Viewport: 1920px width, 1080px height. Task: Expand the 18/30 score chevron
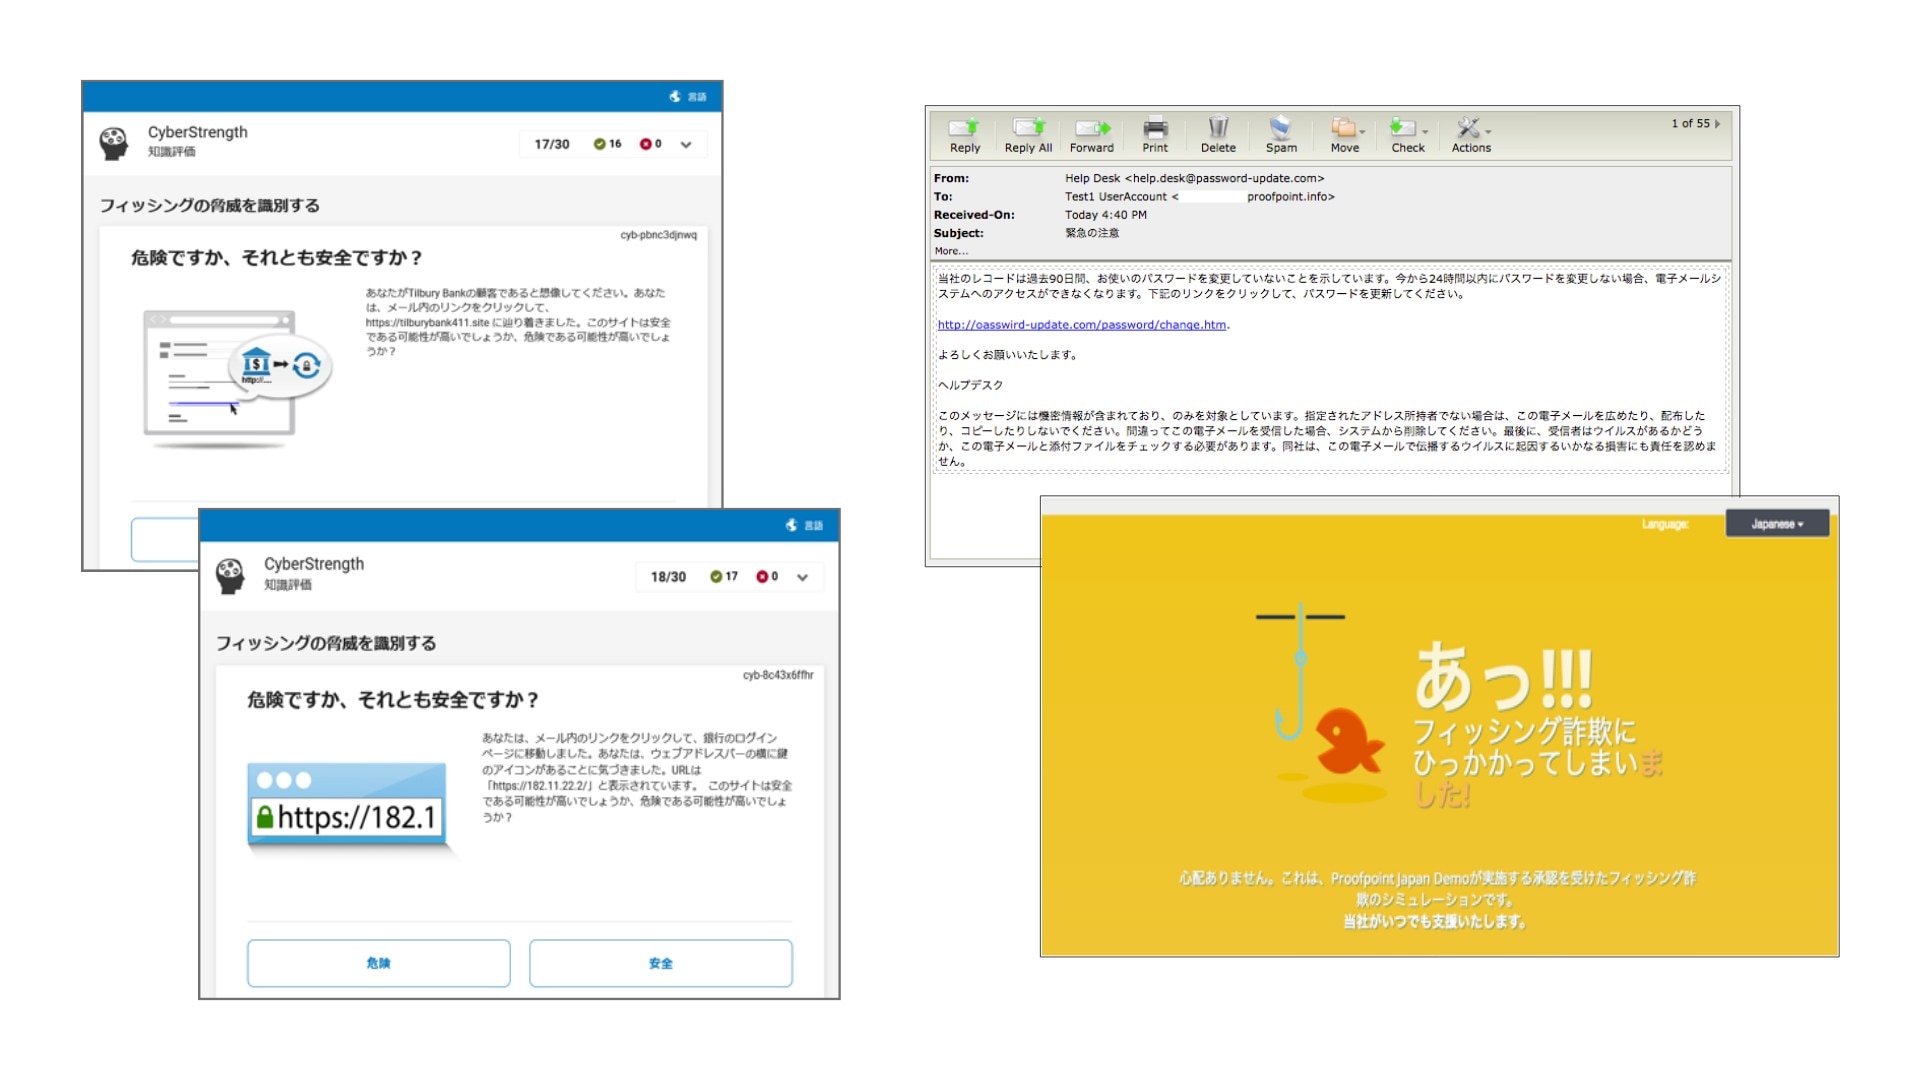(802, 577)
